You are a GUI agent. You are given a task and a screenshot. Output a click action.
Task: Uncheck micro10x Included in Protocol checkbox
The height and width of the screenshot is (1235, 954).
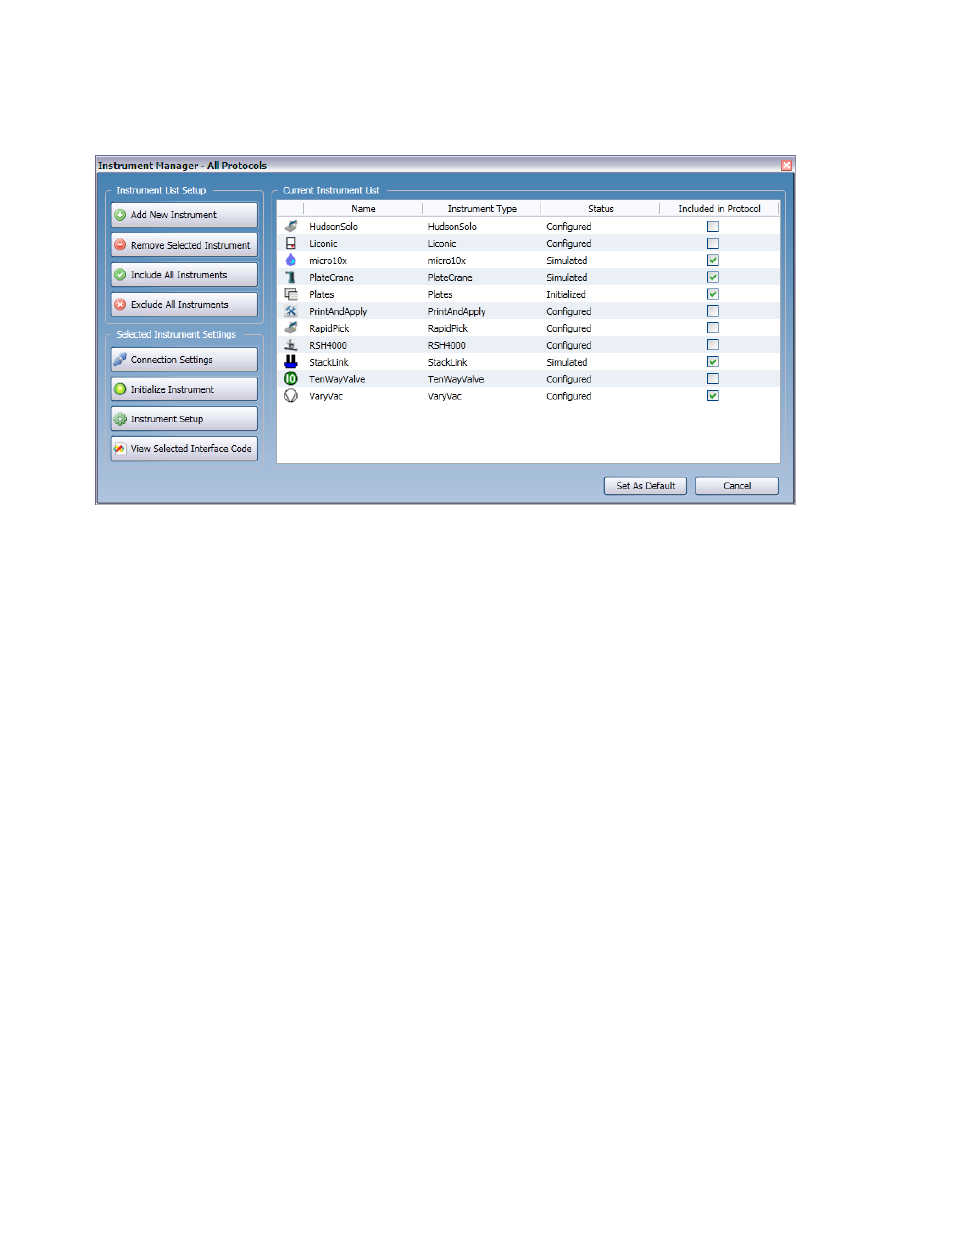pyautogui.click(x=713, y=260)
